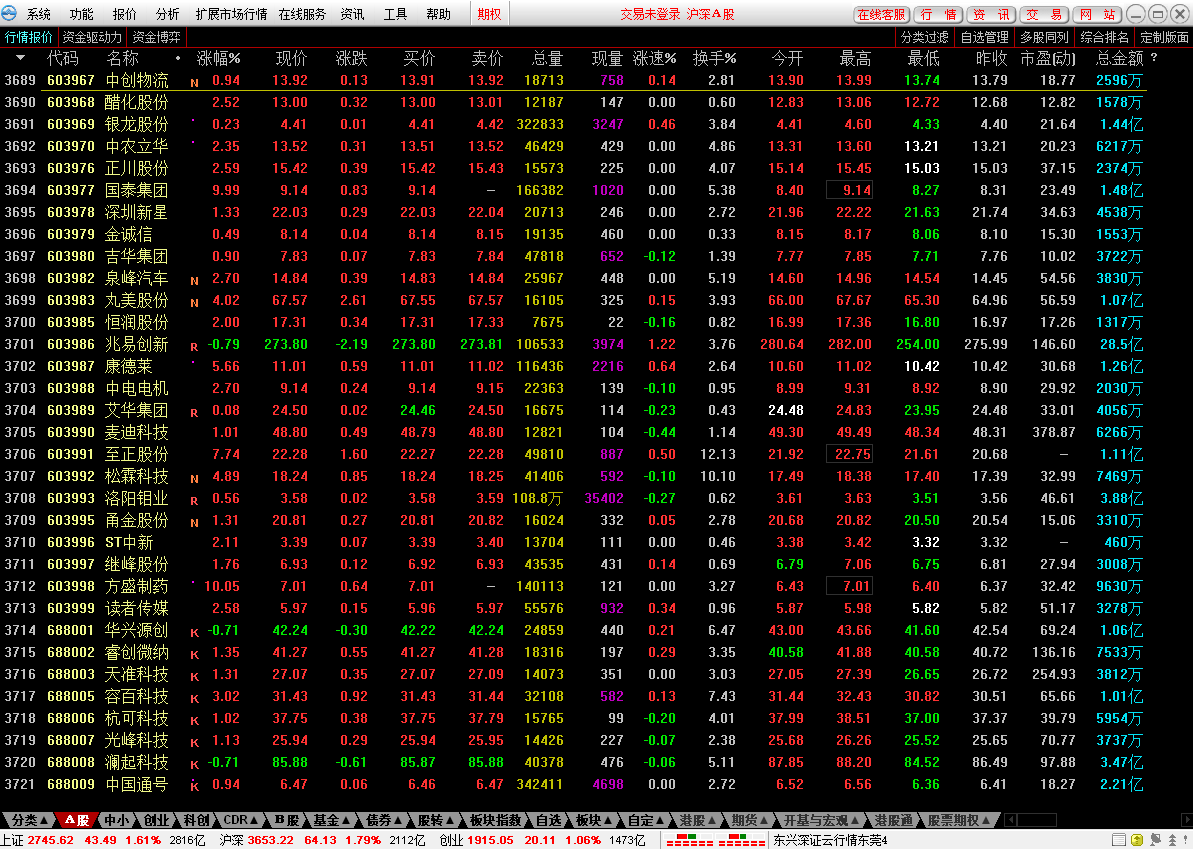Click the red 期权 menu item
Viewport: 1193px width, 849px height.
click(489, 14)
